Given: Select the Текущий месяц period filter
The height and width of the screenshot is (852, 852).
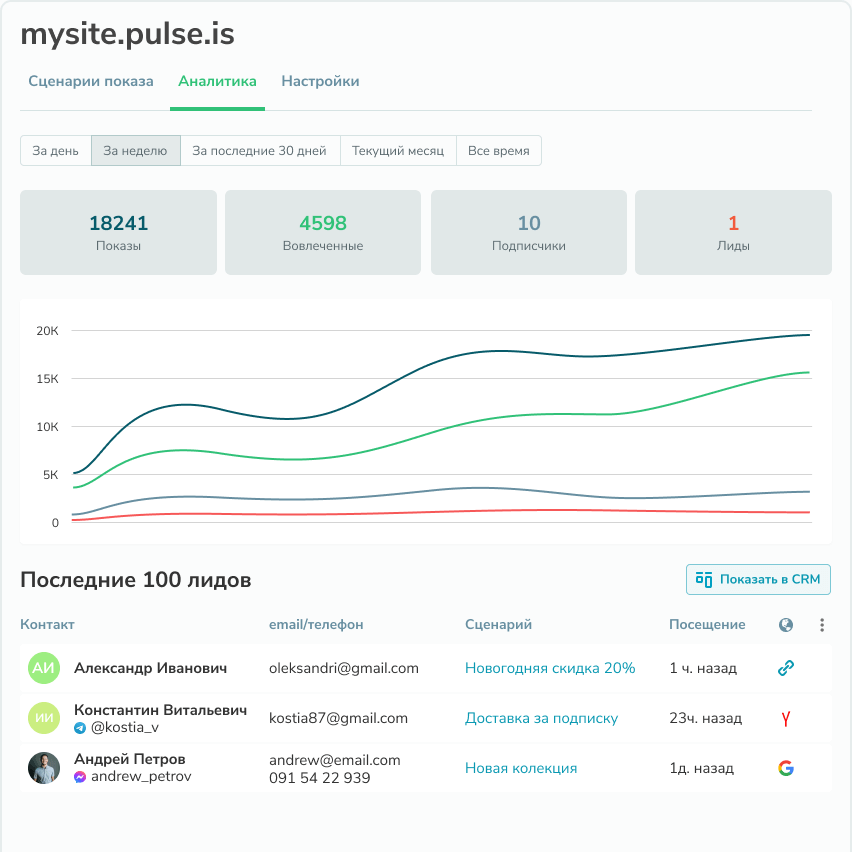Looking at the screenshot, I should click(x=398, y=151).
